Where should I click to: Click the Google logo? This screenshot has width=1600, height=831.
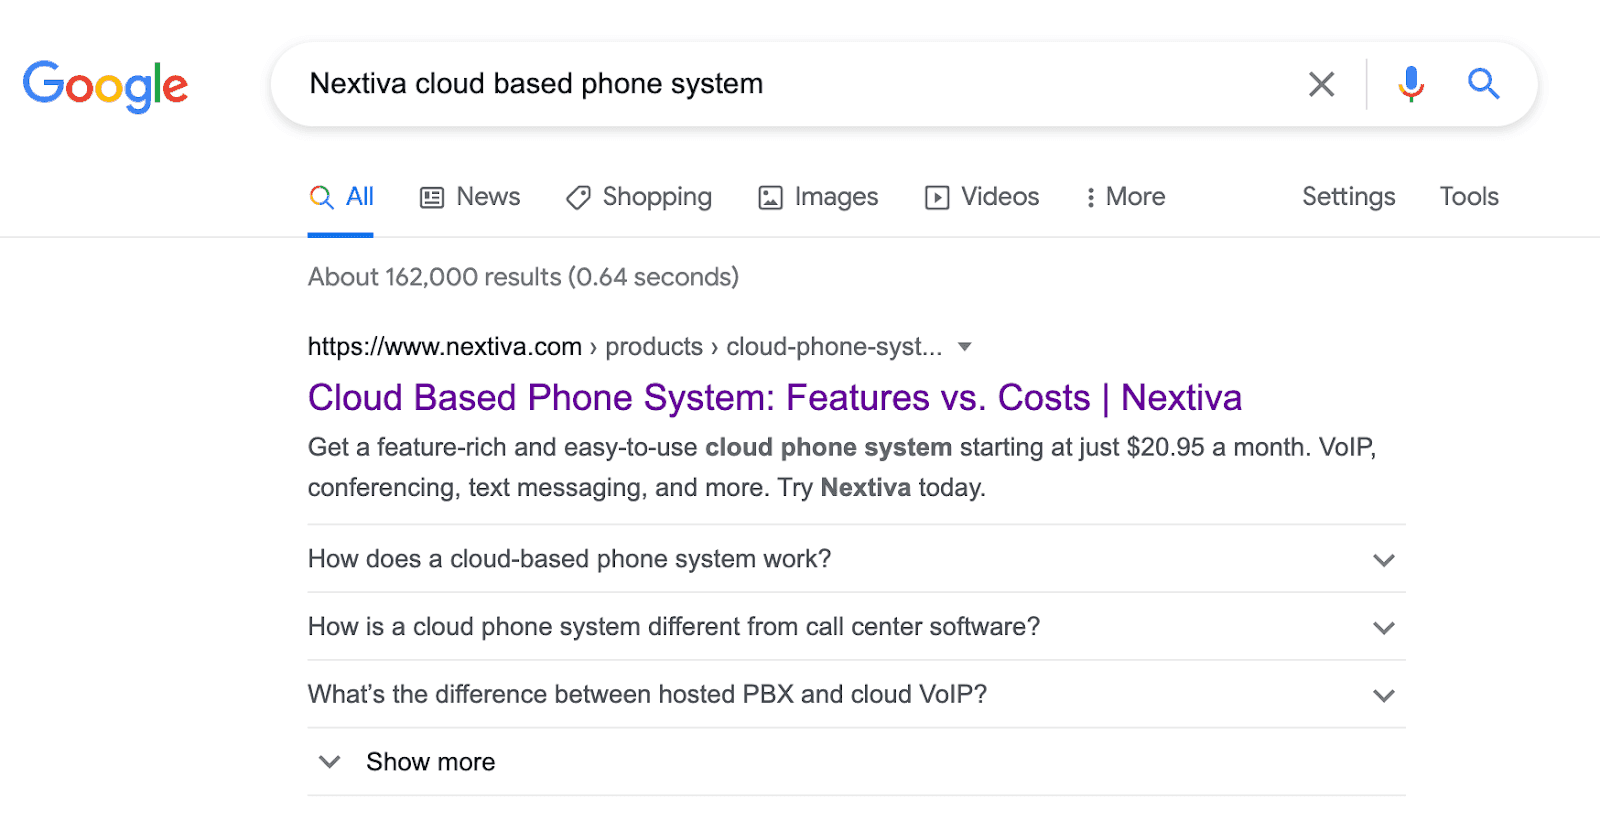(x=105, y=85)
